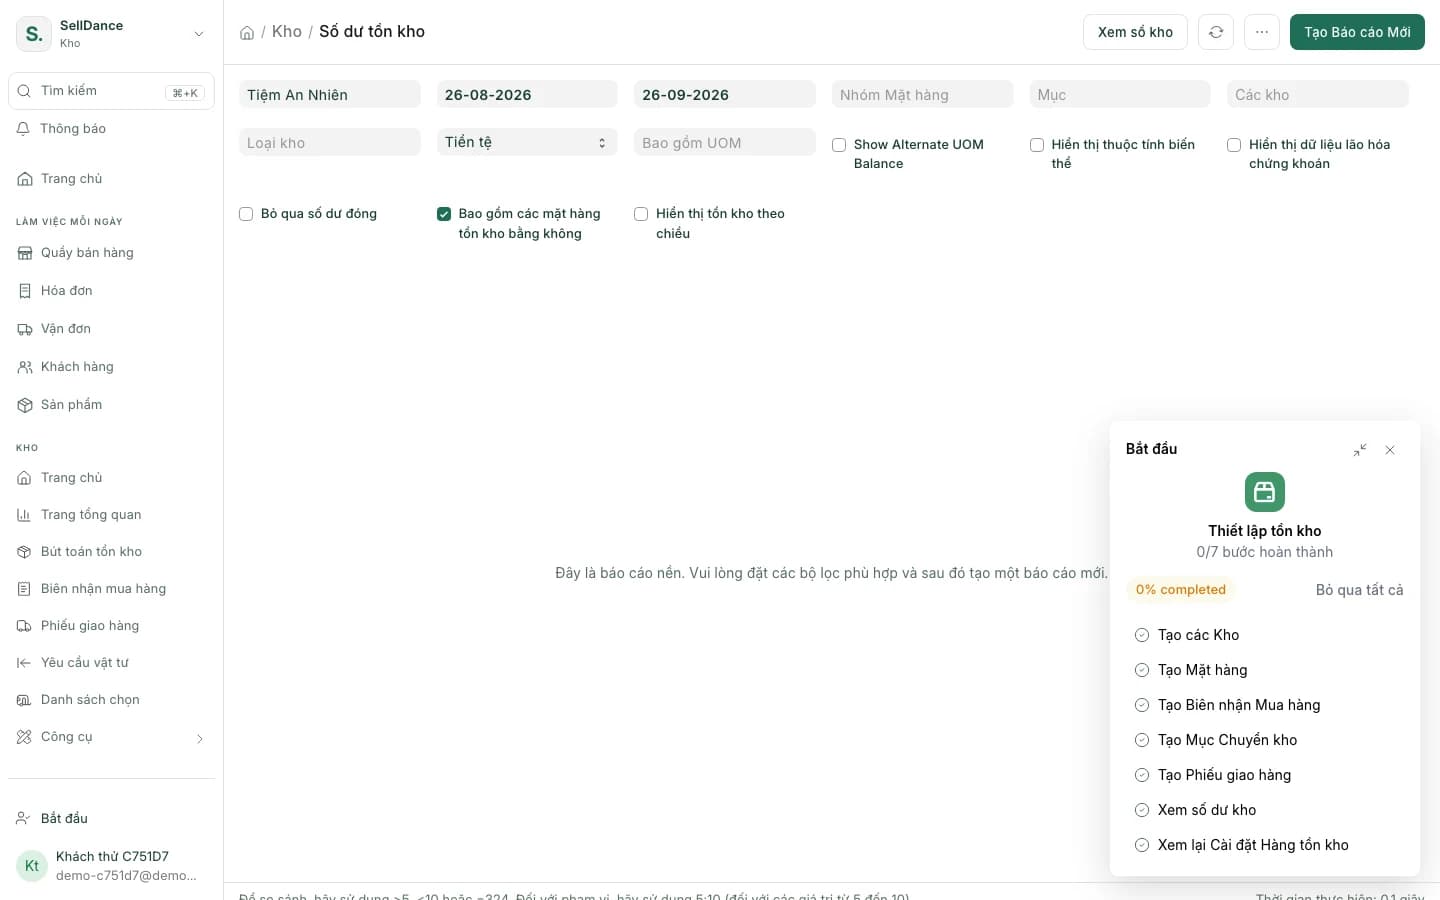Viewport: 1440px width, 900px height.
Task: Click the green Thiết lập tồn kho icon
Action: 1265,492
